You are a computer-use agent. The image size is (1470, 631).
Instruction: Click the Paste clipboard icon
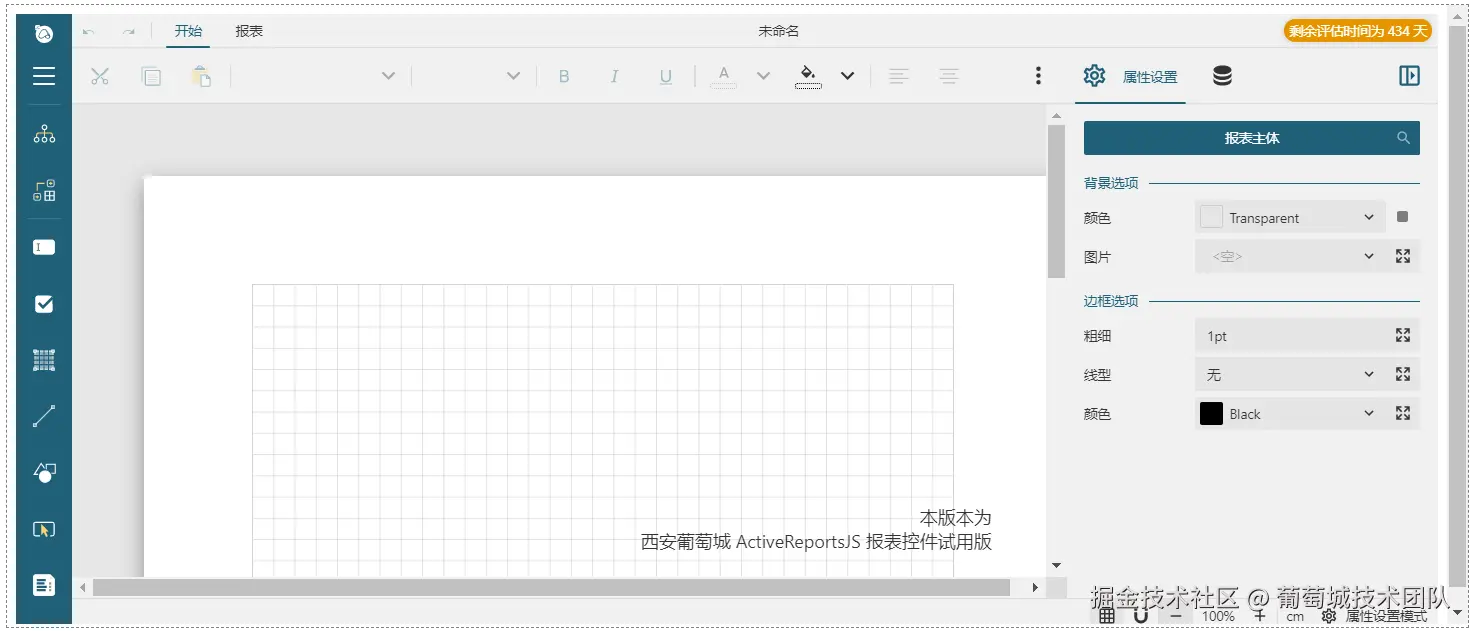[x=202, y=76]
